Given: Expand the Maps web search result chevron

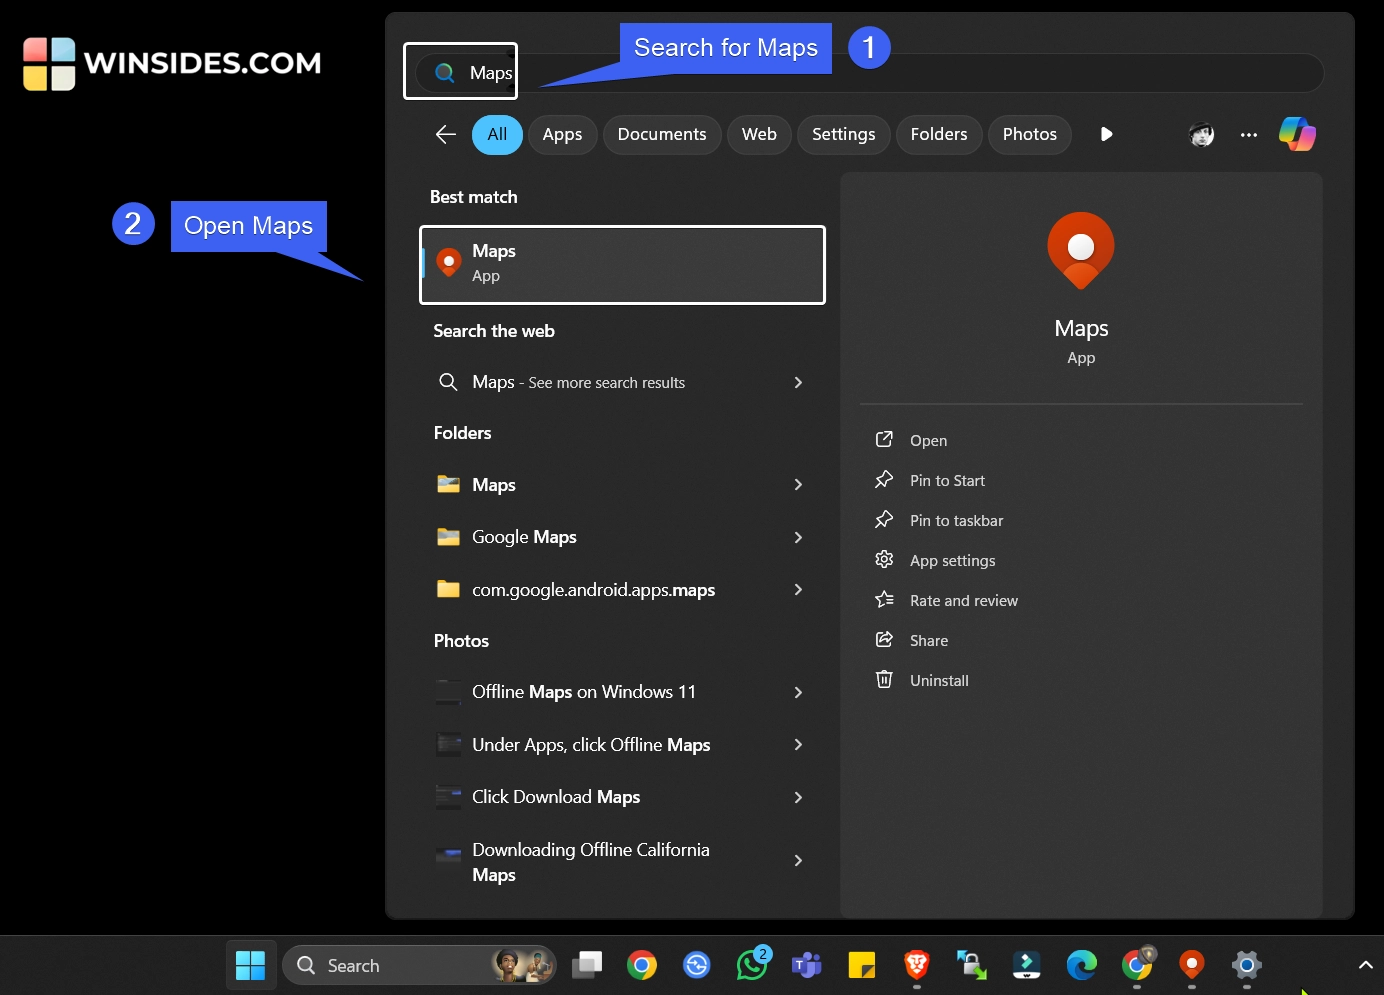Looking at the screenshot, I should (x=798, y=382).
